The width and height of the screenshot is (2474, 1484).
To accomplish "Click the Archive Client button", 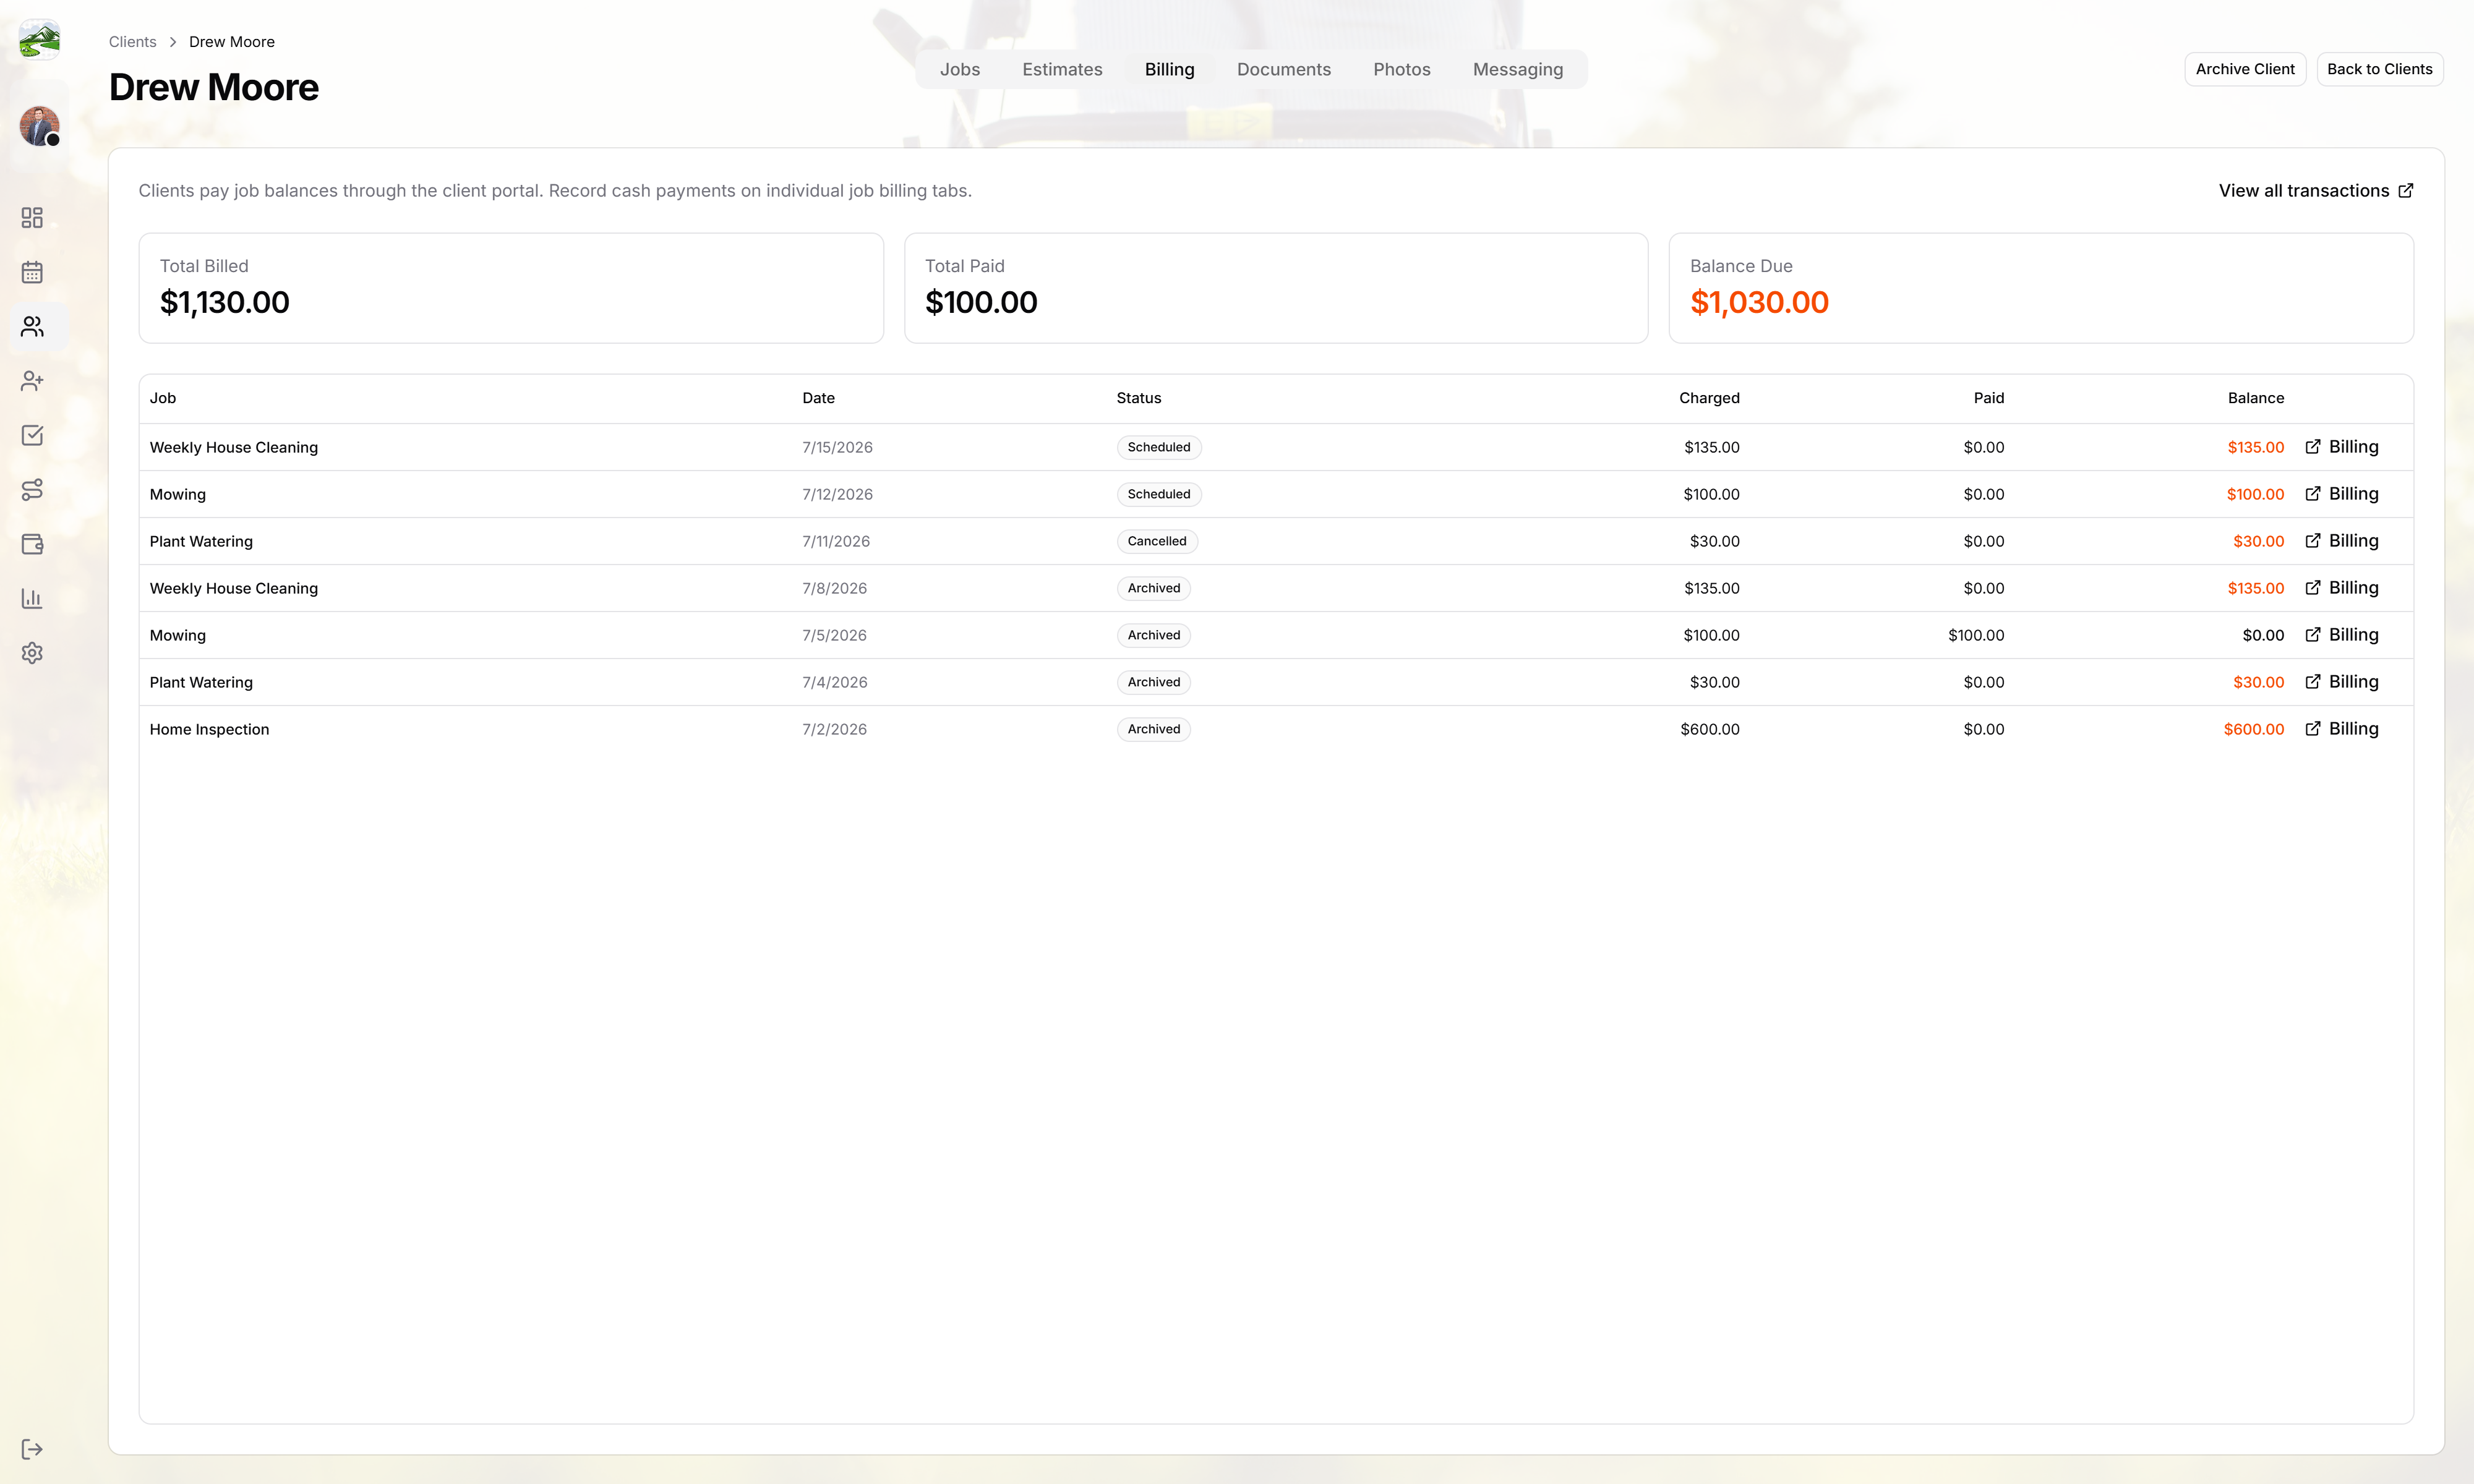I will (x=2244, y=69).
